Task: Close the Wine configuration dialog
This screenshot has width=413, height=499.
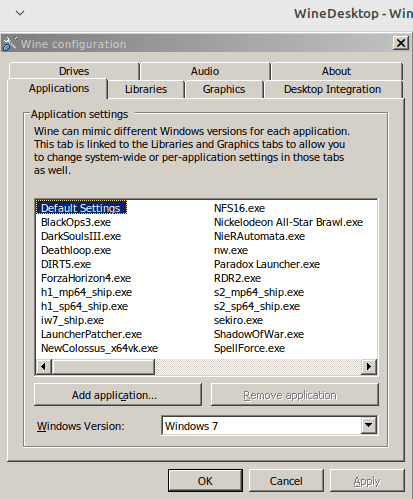Action: coord(400,43)
